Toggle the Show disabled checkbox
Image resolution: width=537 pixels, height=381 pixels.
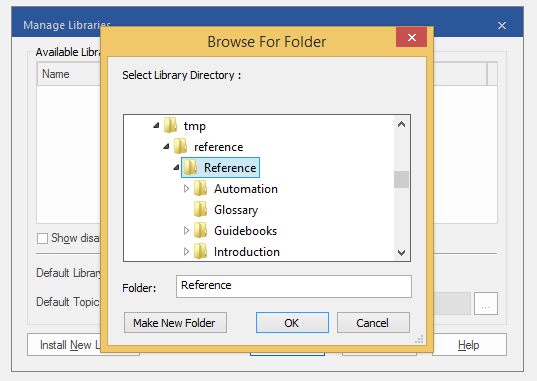pos(42,238)
